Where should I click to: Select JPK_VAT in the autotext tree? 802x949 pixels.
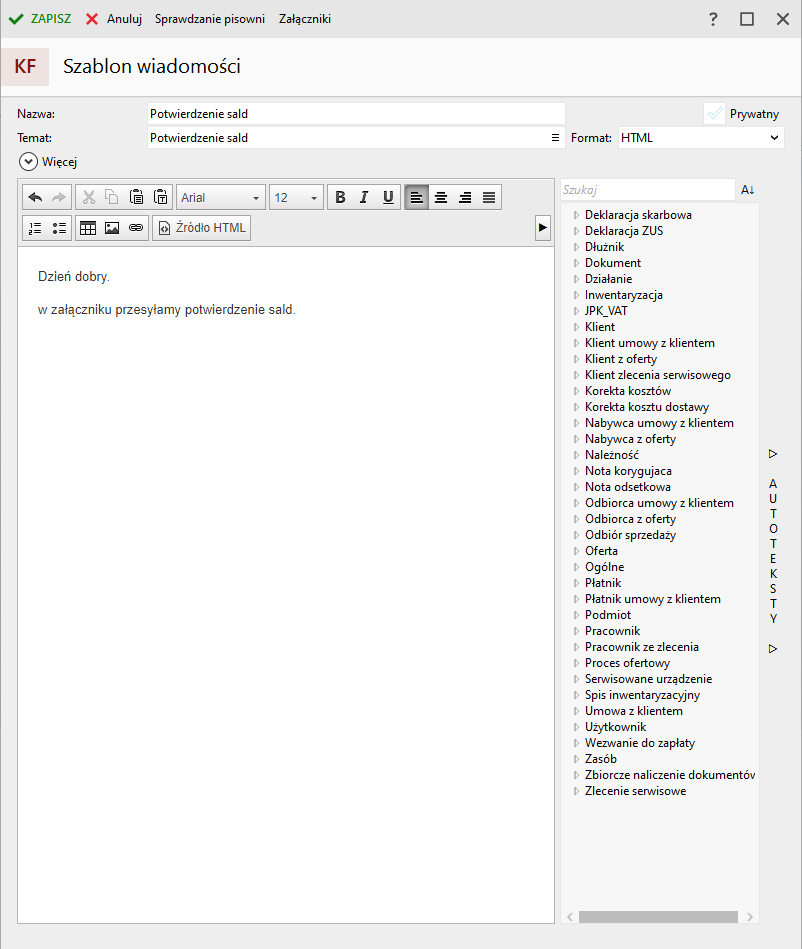606,311
